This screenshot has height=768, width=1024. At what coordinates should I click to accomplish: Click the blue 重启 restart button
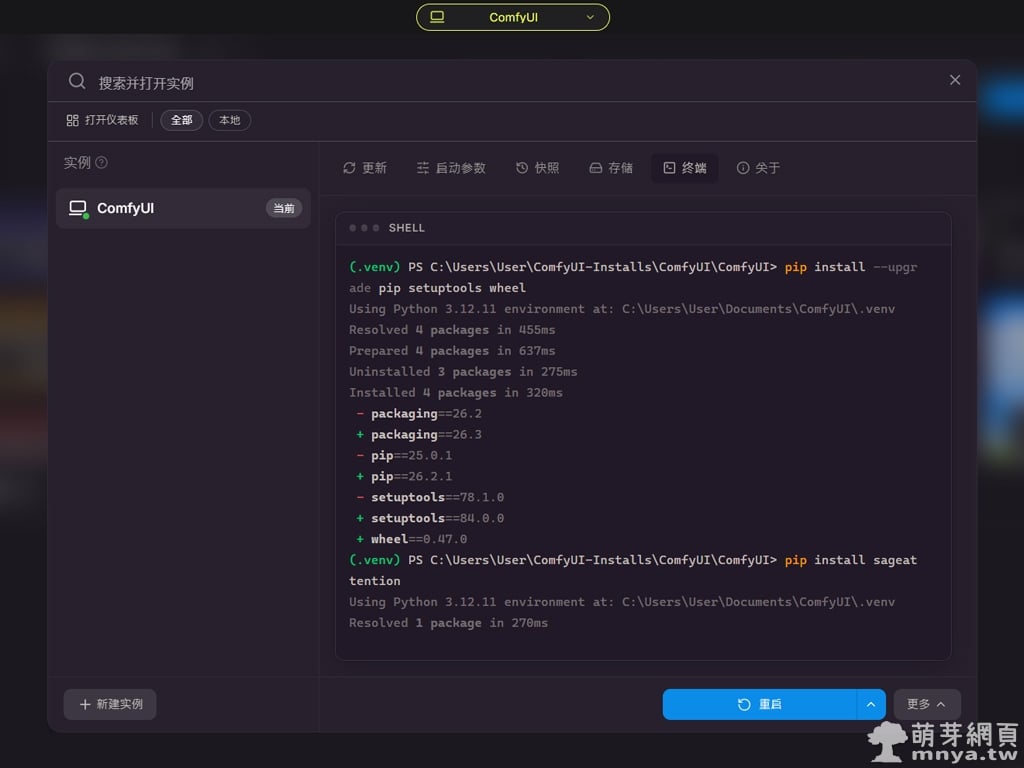760,705
